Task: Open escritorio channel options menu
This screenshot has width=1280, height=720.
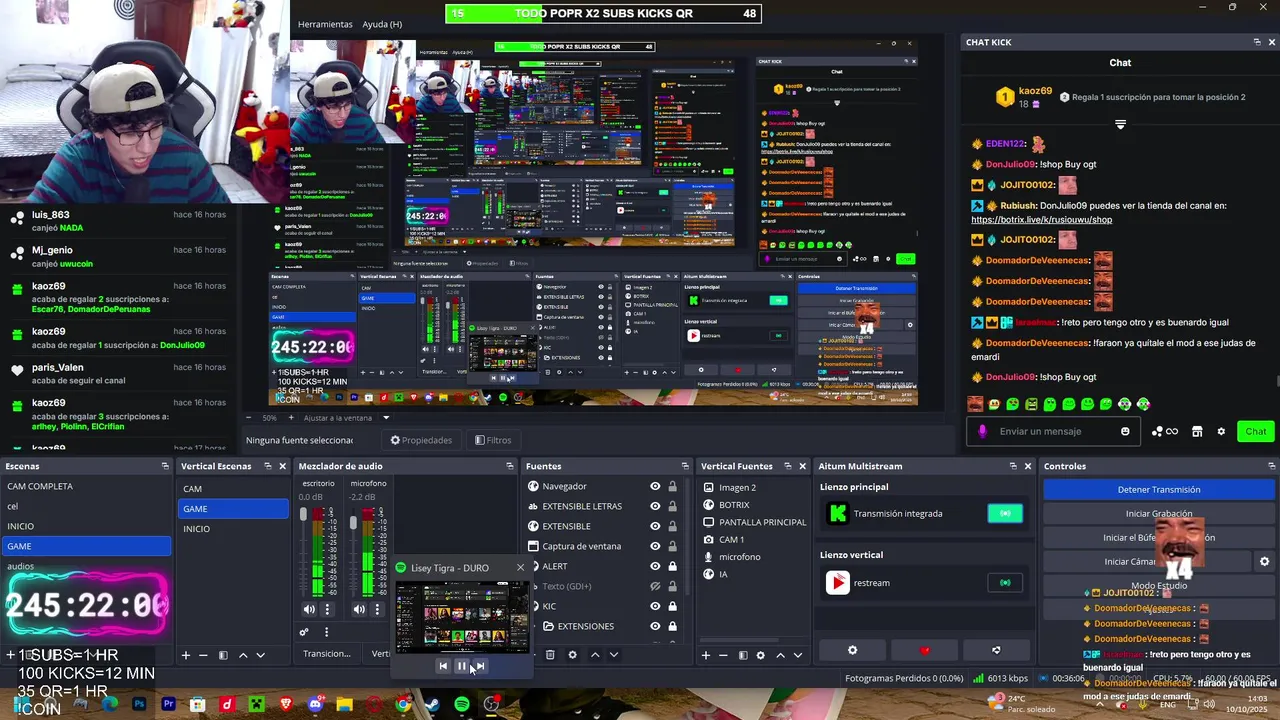Action: coord(326,609)
